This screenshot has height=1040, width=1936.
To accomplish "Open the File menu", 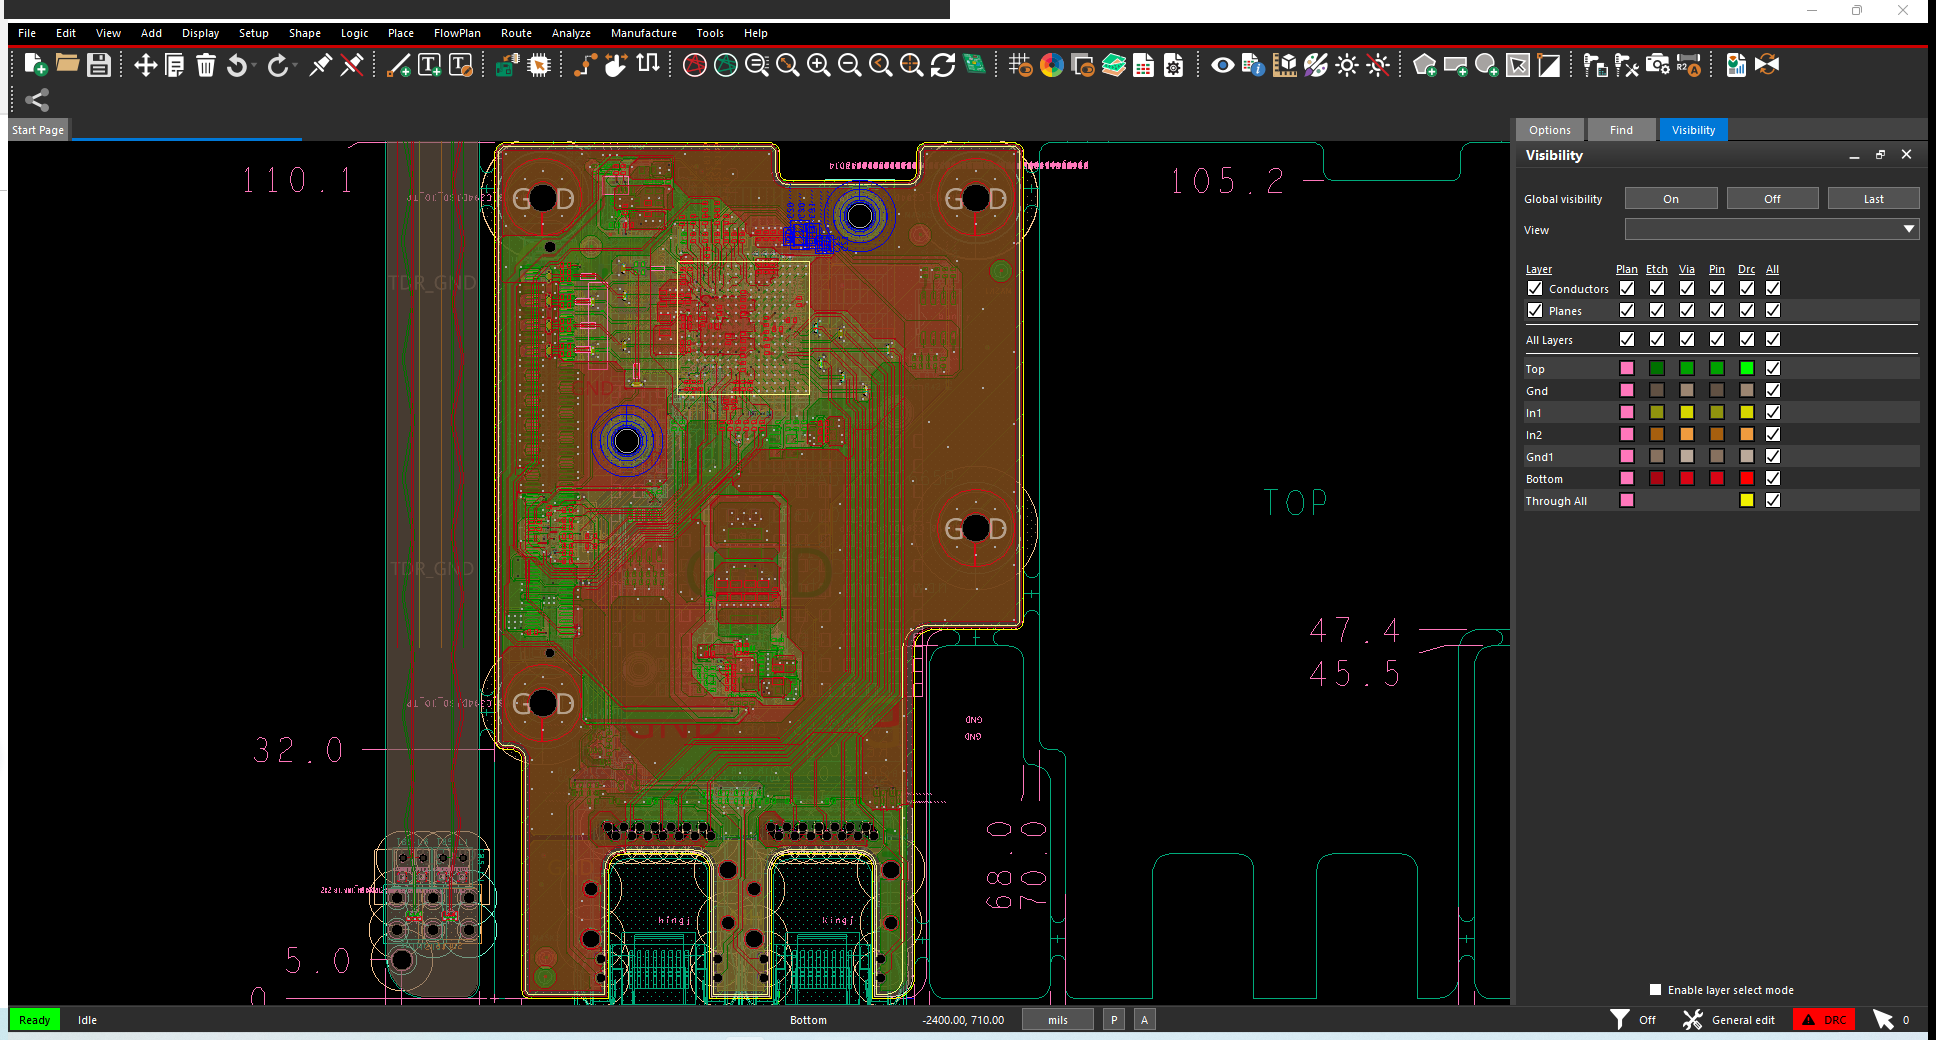I will click(x=27, y=33).
